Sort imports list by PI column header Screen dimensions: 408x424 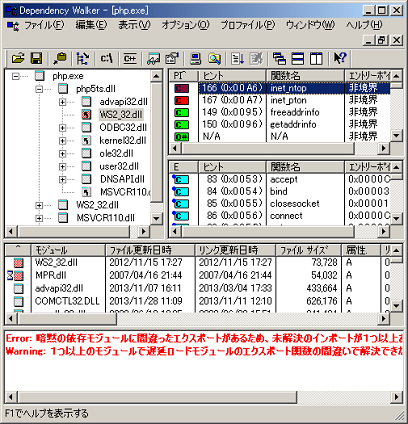click(184, 75)
